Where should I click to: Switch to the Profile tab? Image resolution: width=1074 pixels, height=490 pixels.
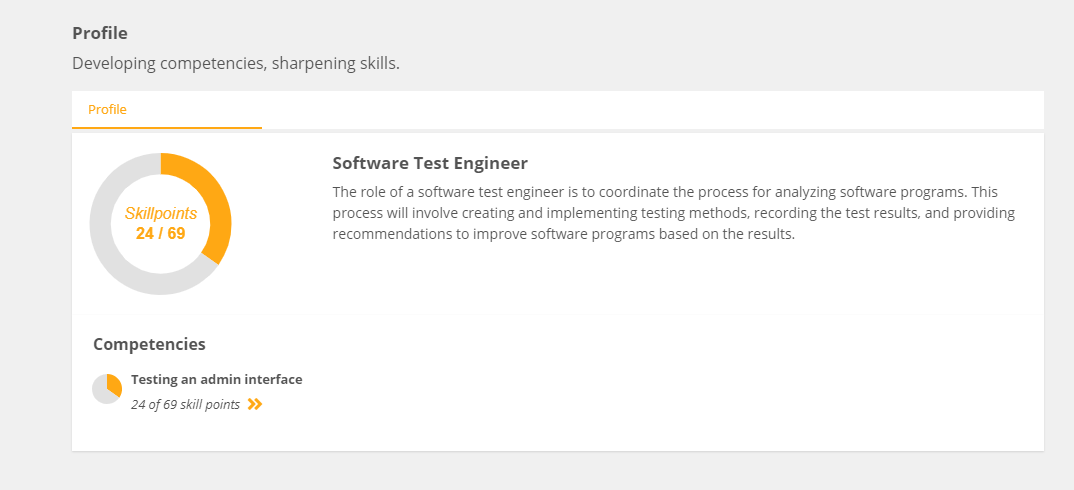[108, 110]
